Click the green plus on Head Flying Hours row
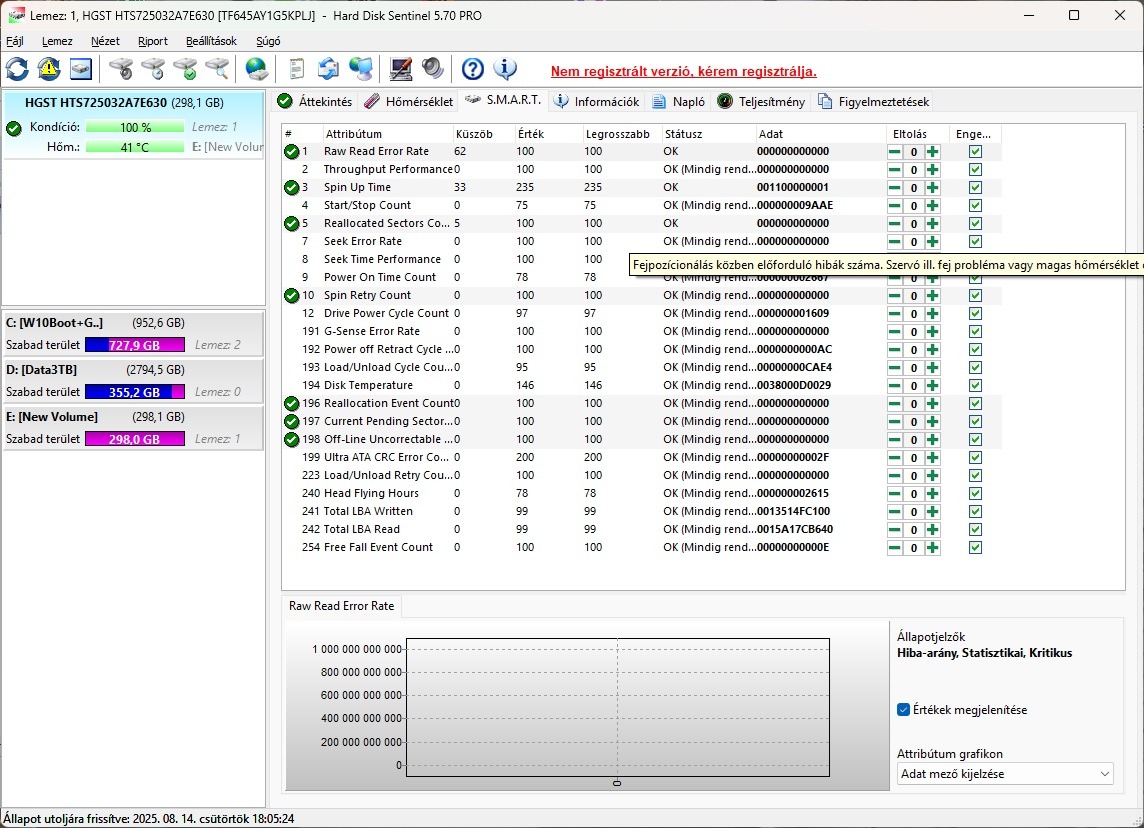 tap(932, 494)
